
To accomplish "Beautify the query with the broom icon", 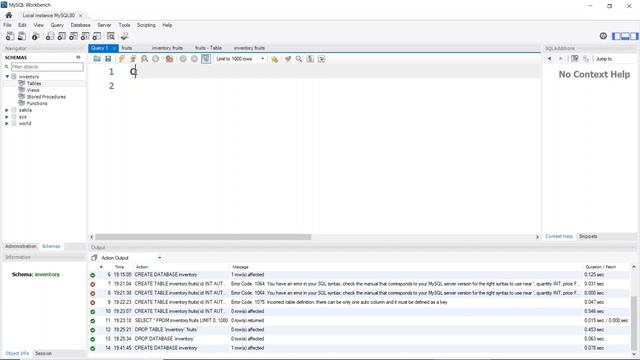I will tap(288, 59).
